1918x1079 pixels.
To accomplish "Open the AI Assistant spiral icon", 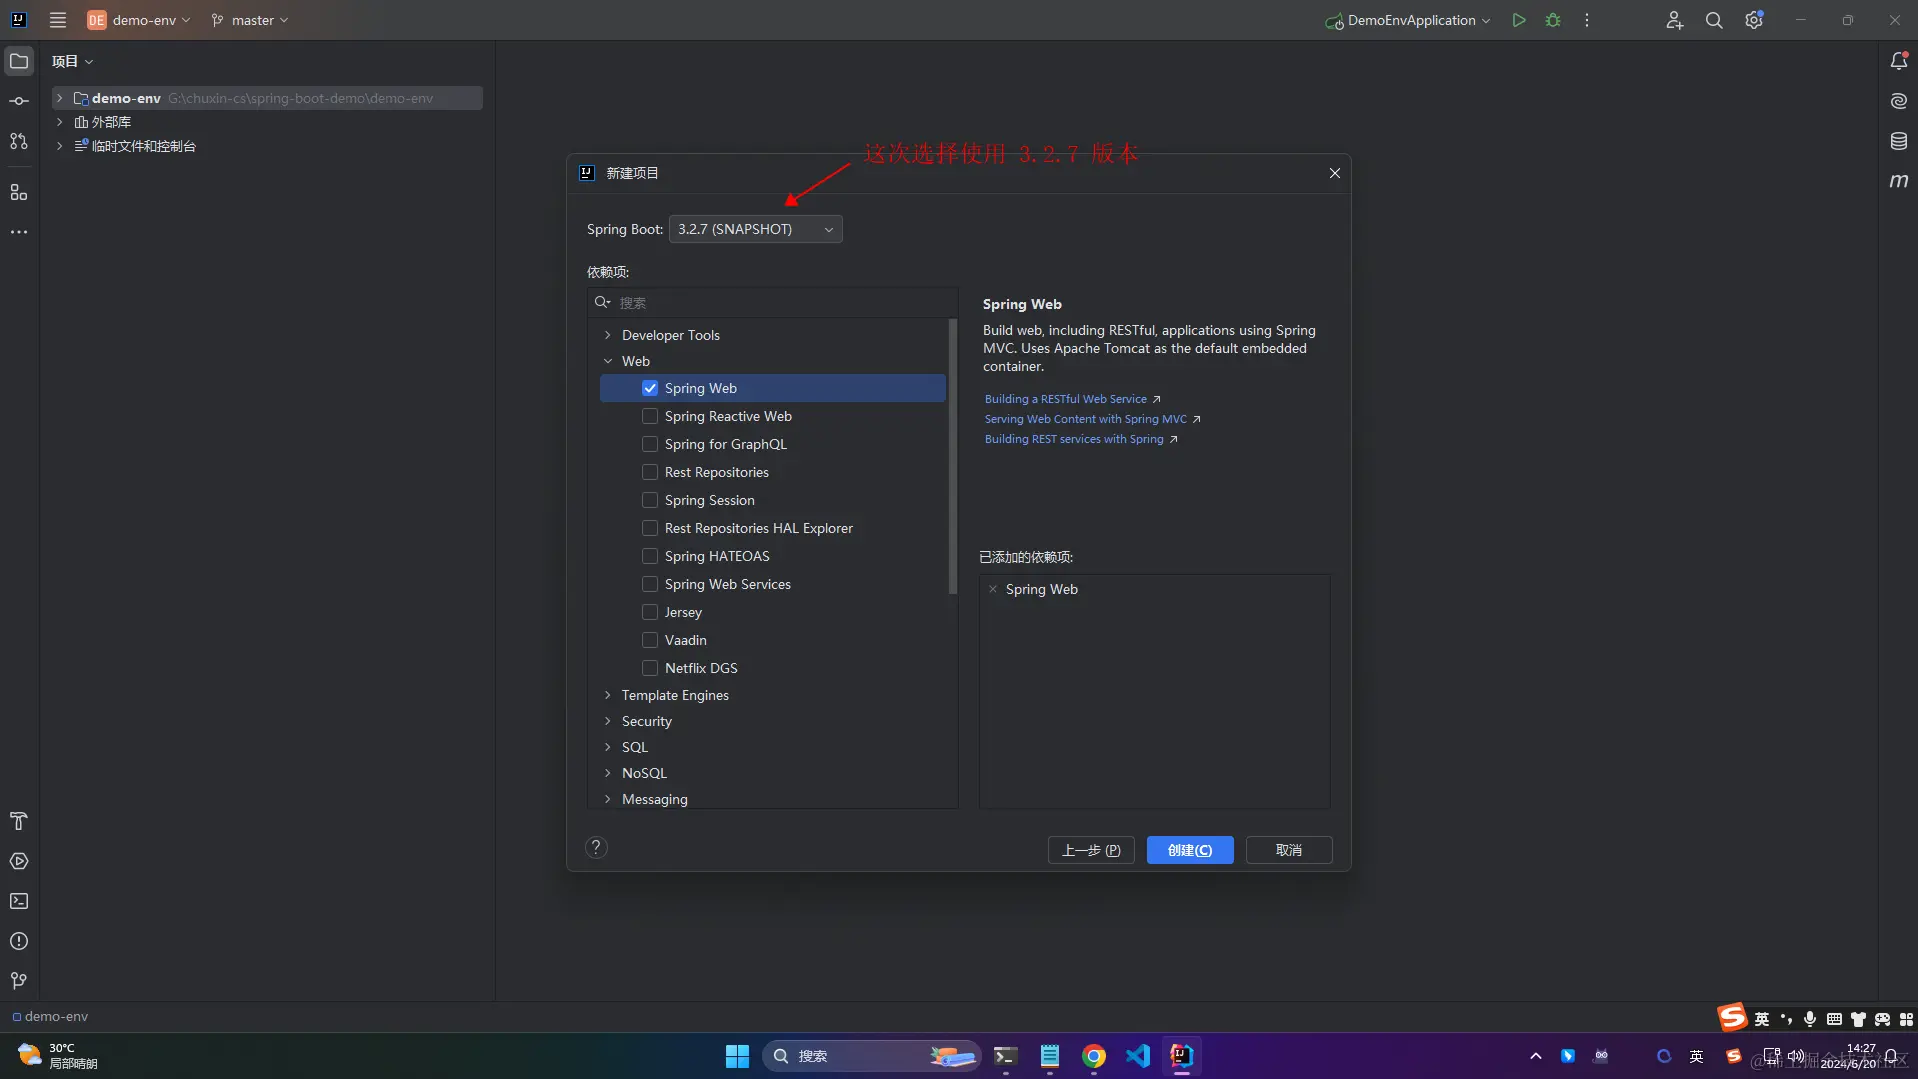I will click(1899, 101).
